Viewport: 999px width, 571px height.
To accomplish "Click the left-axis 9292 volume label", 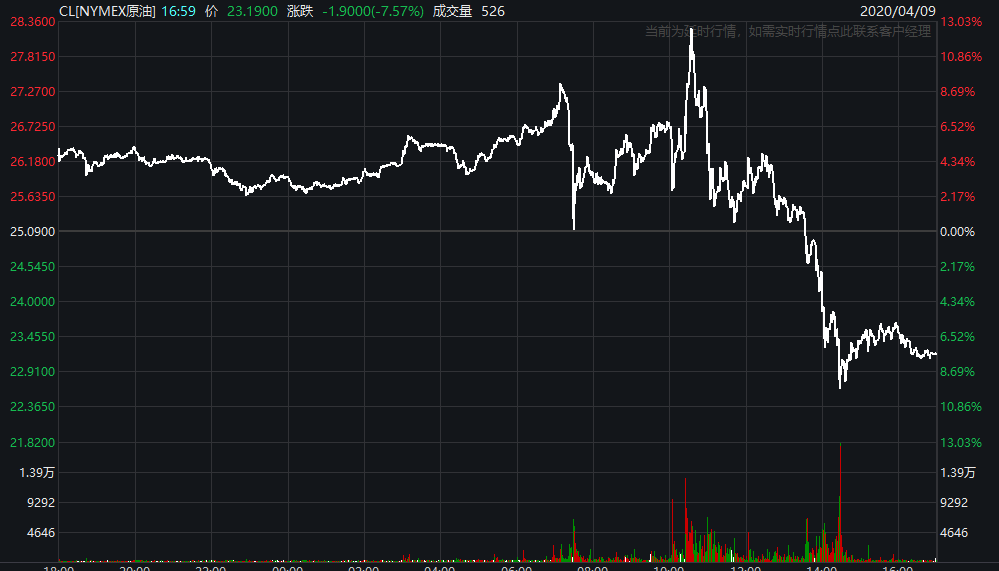I will point(41,503).
